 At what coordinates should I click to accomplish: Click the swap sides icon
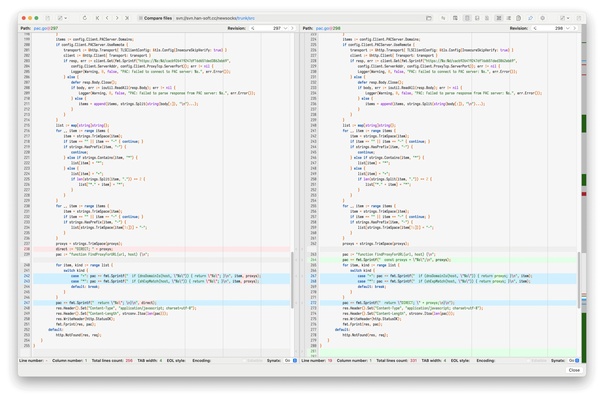point(443,18)
